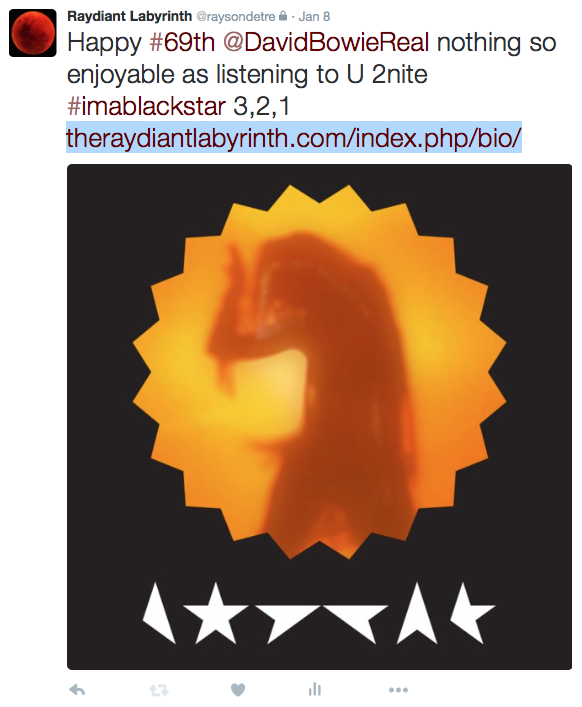Viewport: 582px width, 707px height.
Task: Follow the theraydiantlabyrinth.com bio link
Action: [x=294, y=137]
